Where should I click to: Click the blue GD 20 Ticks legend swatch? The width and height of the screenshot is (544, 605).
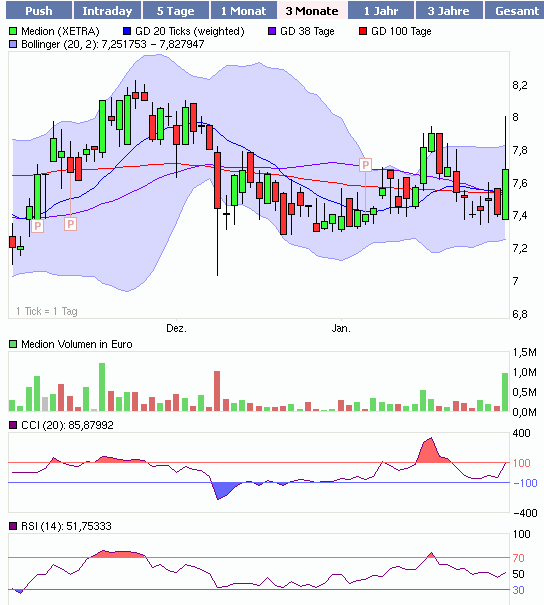(x=127, y=31)
